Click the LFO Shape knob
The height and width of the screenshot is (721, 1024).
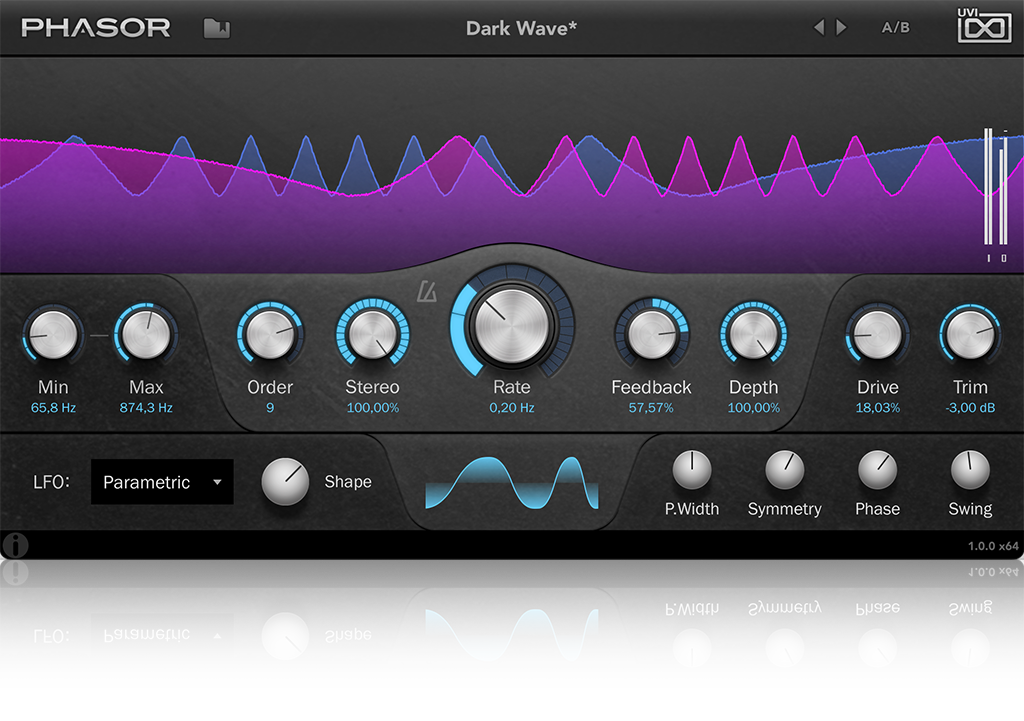(x=285, y=481)
